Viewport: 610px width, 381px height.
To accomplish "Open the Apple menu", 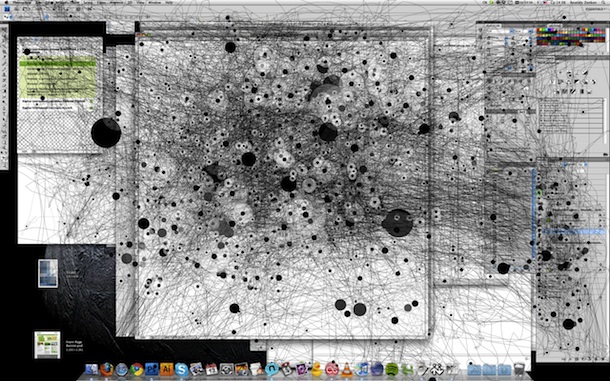I will (6, 2).
